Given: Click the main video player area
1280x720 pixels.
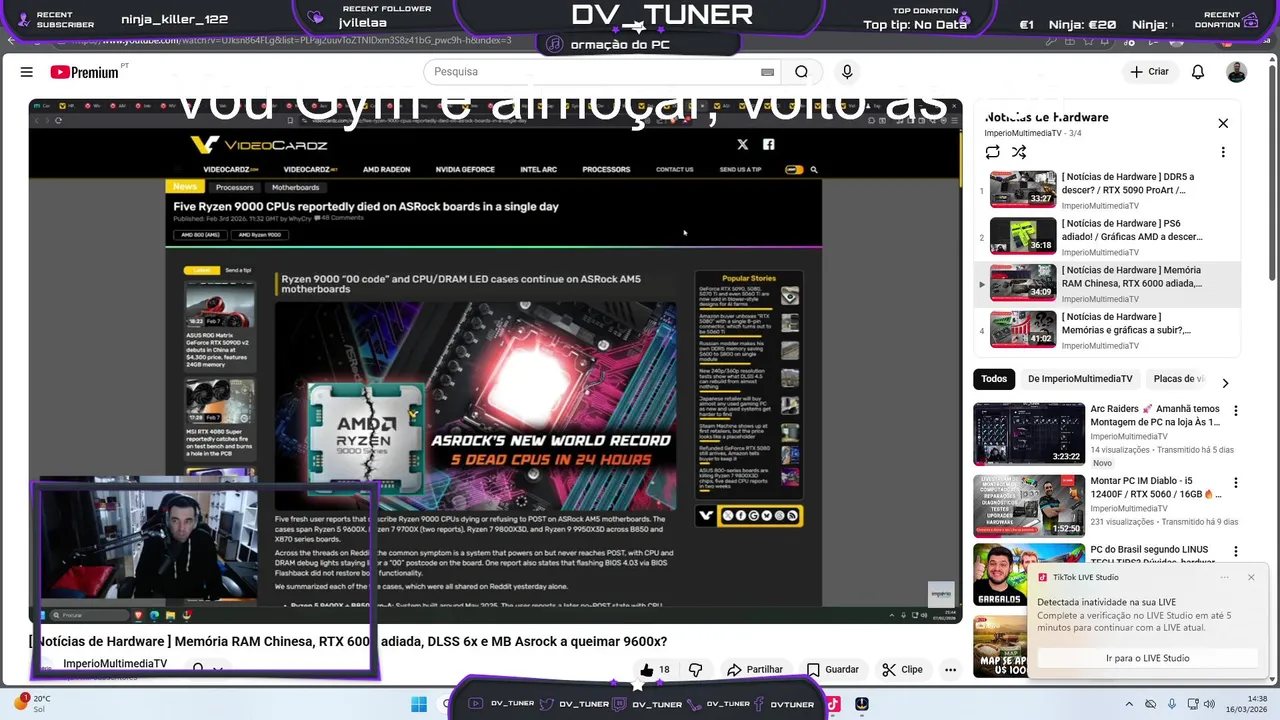Looking at the screenshot, I should coord(495,360).
